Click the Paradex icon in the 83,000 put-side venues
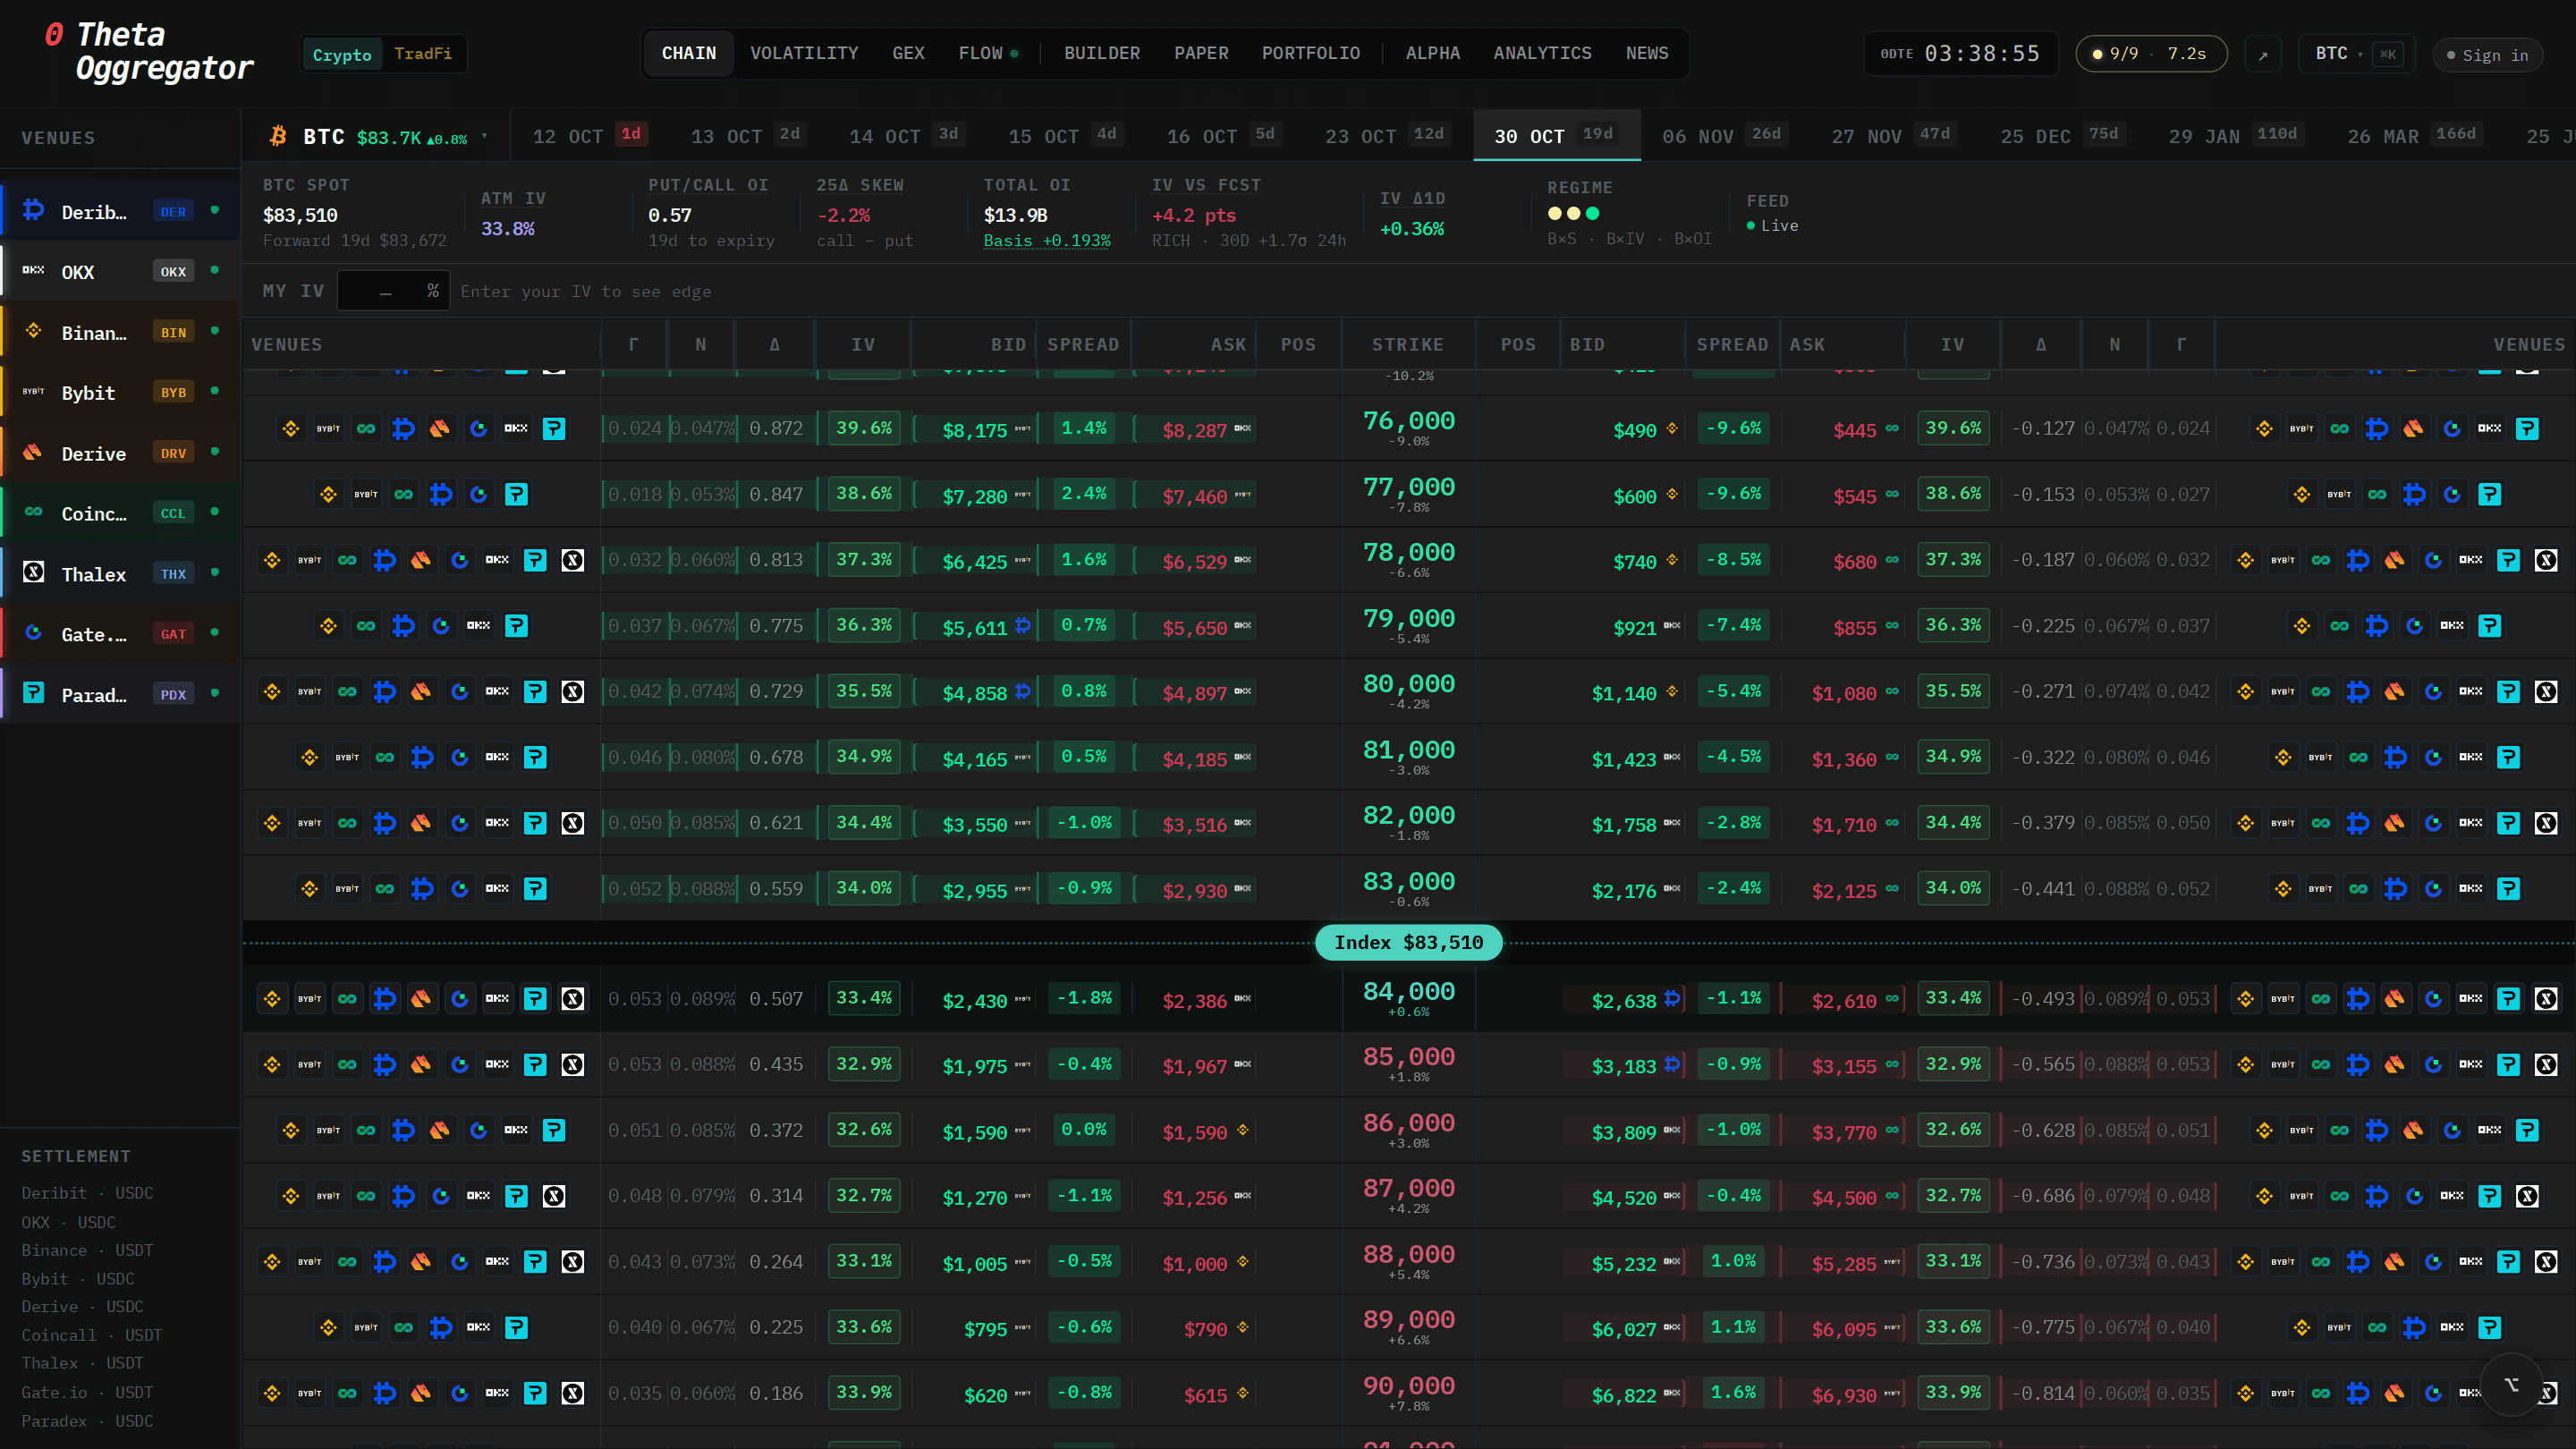The height and width of the screenshot is (1449, 2576). [2508, 889]
